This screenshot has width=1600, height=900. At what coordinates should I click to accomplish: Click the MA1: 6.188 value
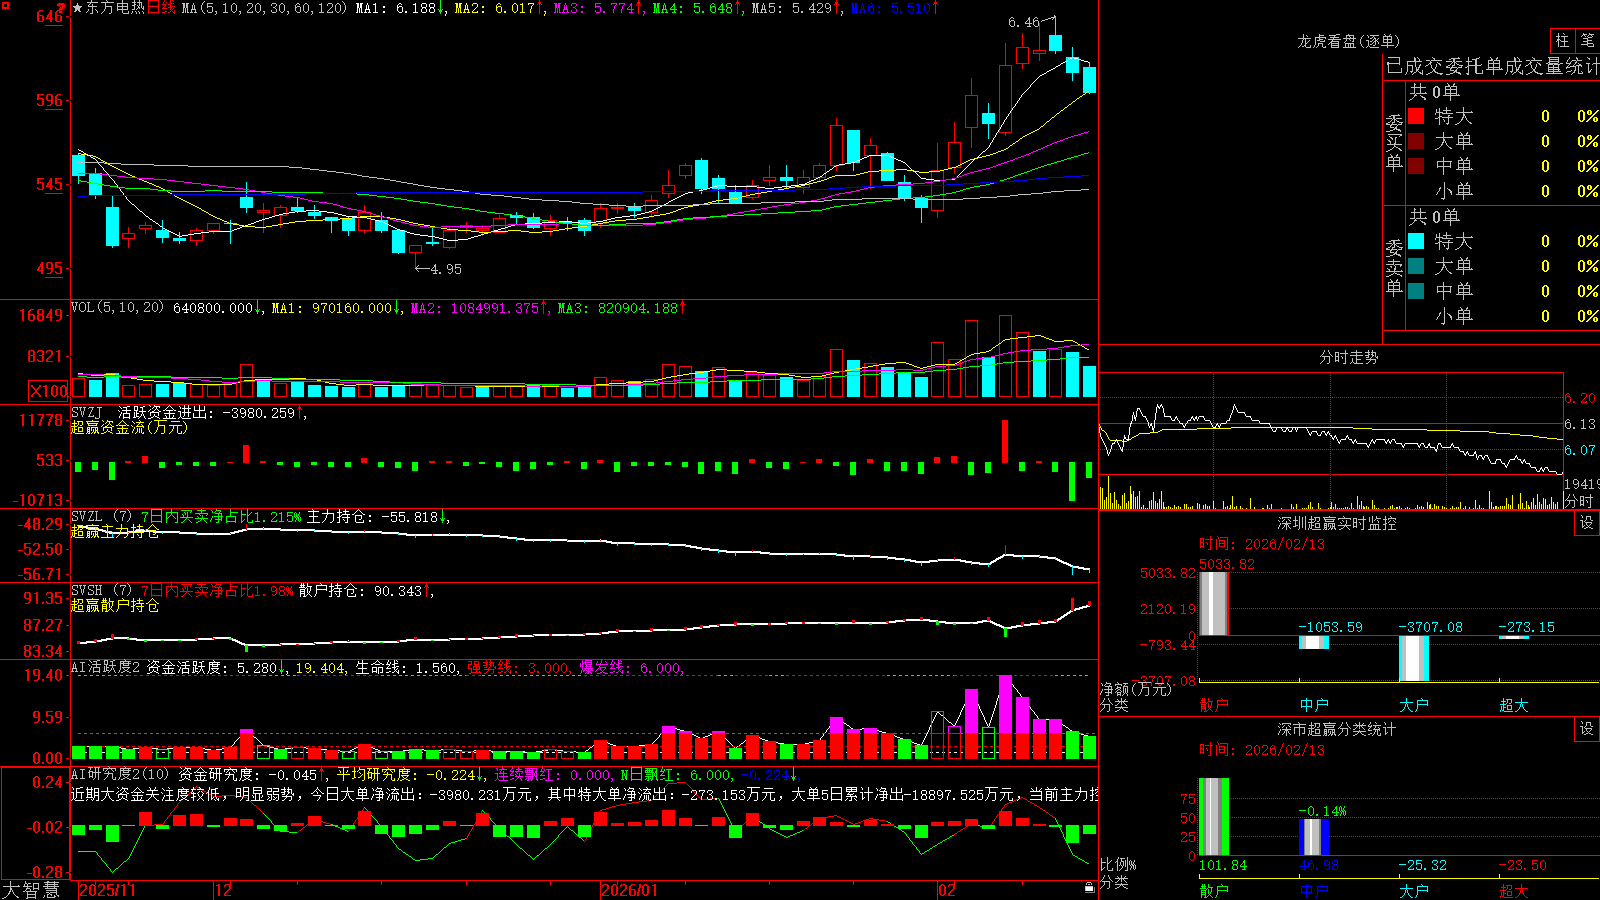pyautogui.click(x=400, y=8)
